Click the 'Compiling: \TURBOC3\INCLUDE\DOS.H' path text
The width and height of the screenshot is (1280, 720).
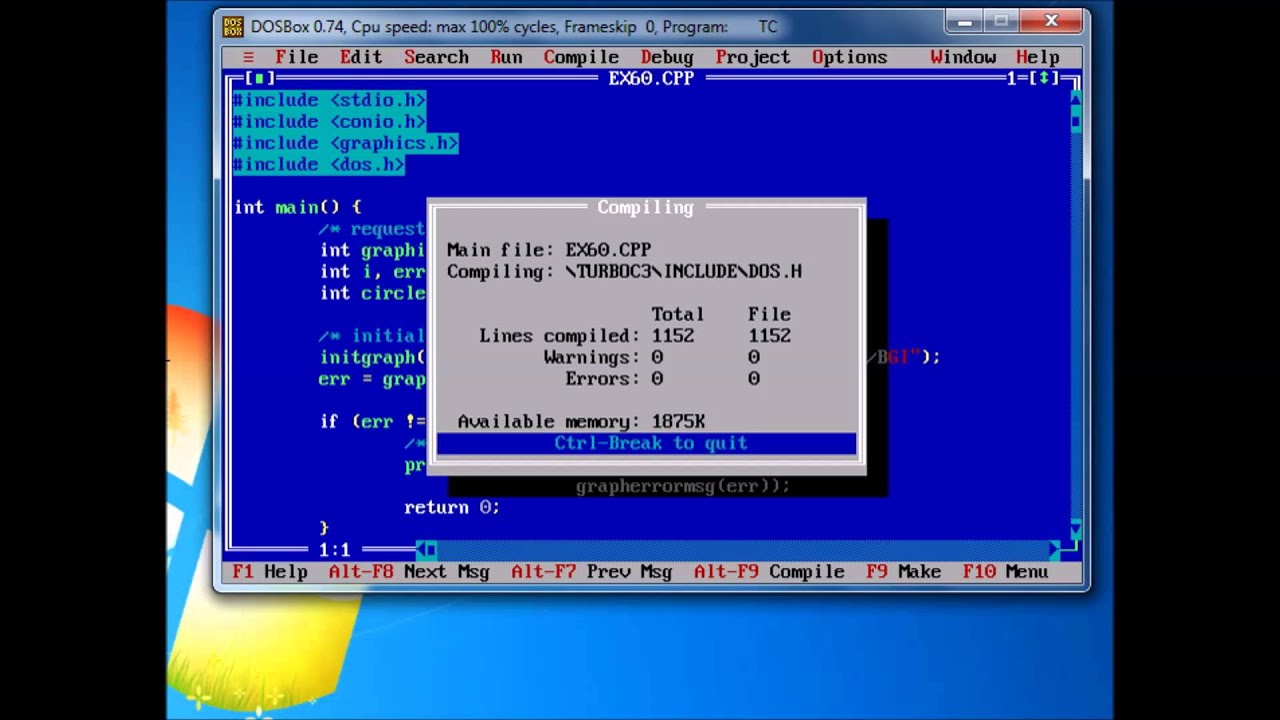(624, 272)
